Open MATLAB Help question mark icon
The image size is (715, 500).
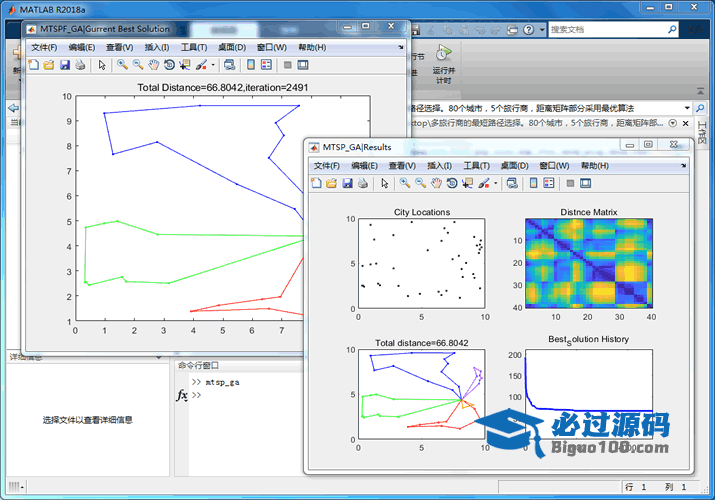[x=528, y=30]
